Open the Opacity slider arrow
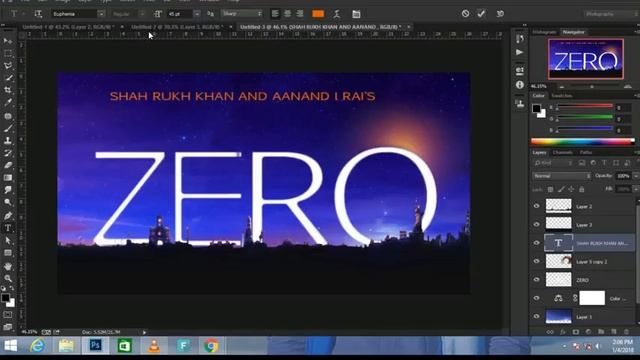Image resolution: width=640 pixels, height=360 pixels. [636, 176]
